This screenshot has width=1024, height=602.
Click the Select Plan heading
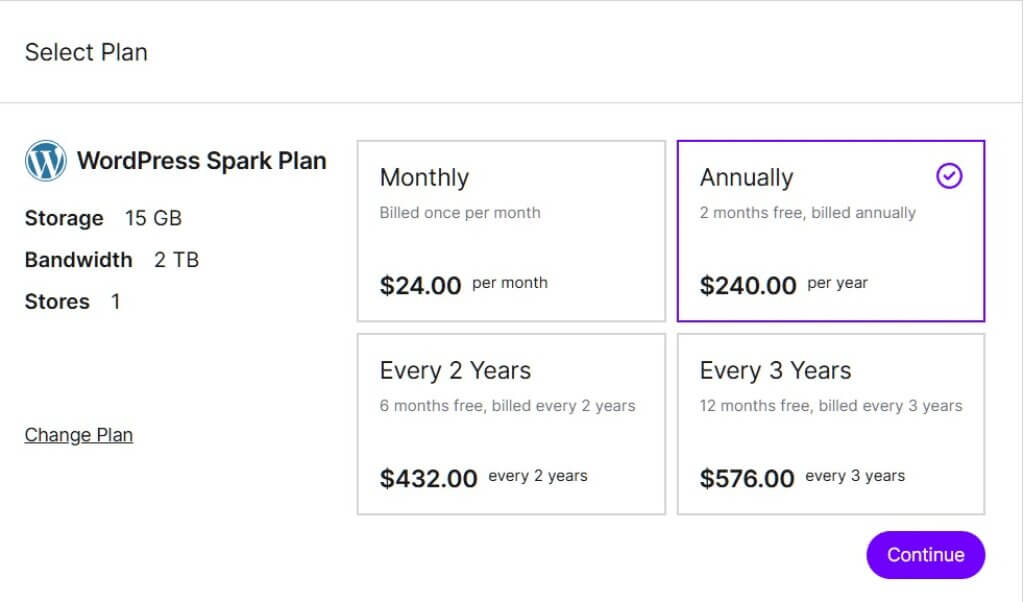coord(86,52)
